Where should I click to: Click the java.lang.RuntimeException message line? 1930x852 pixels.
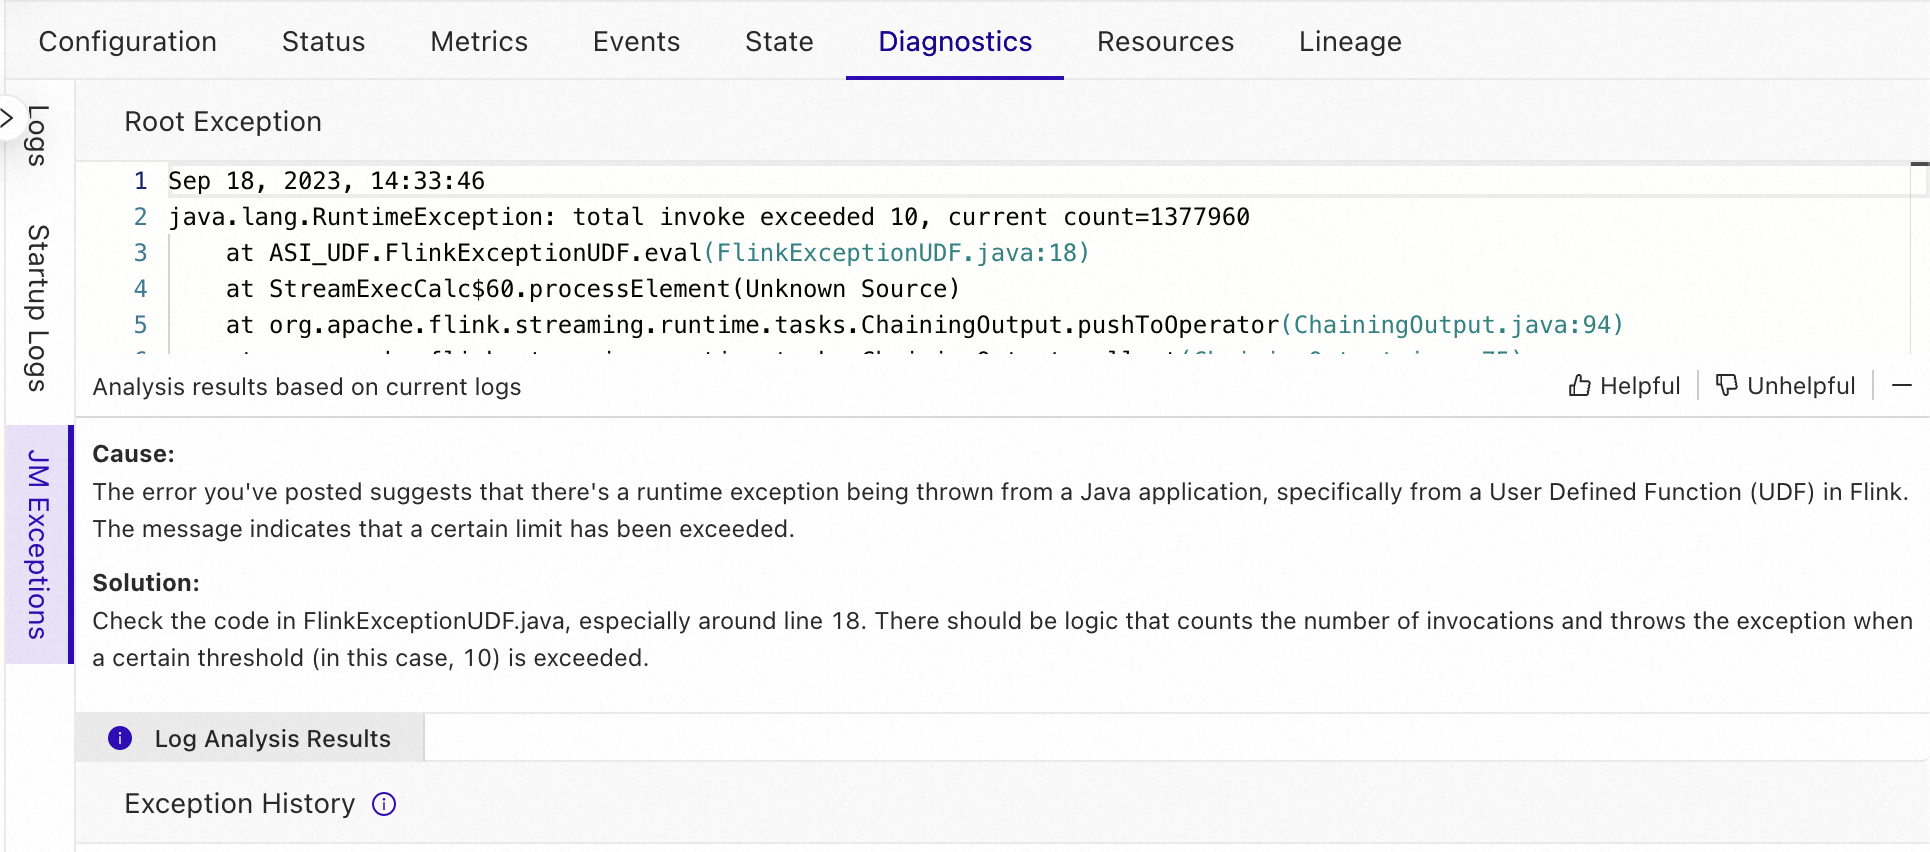(x=709, y=217)
